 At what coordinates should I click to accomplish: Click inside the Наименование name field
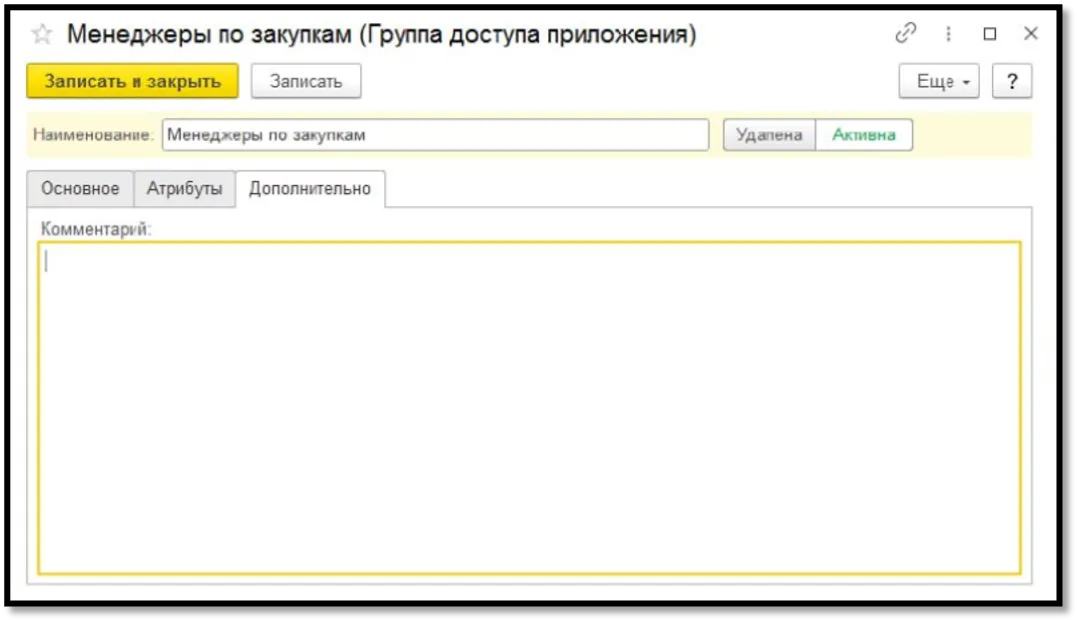point(430,135)
